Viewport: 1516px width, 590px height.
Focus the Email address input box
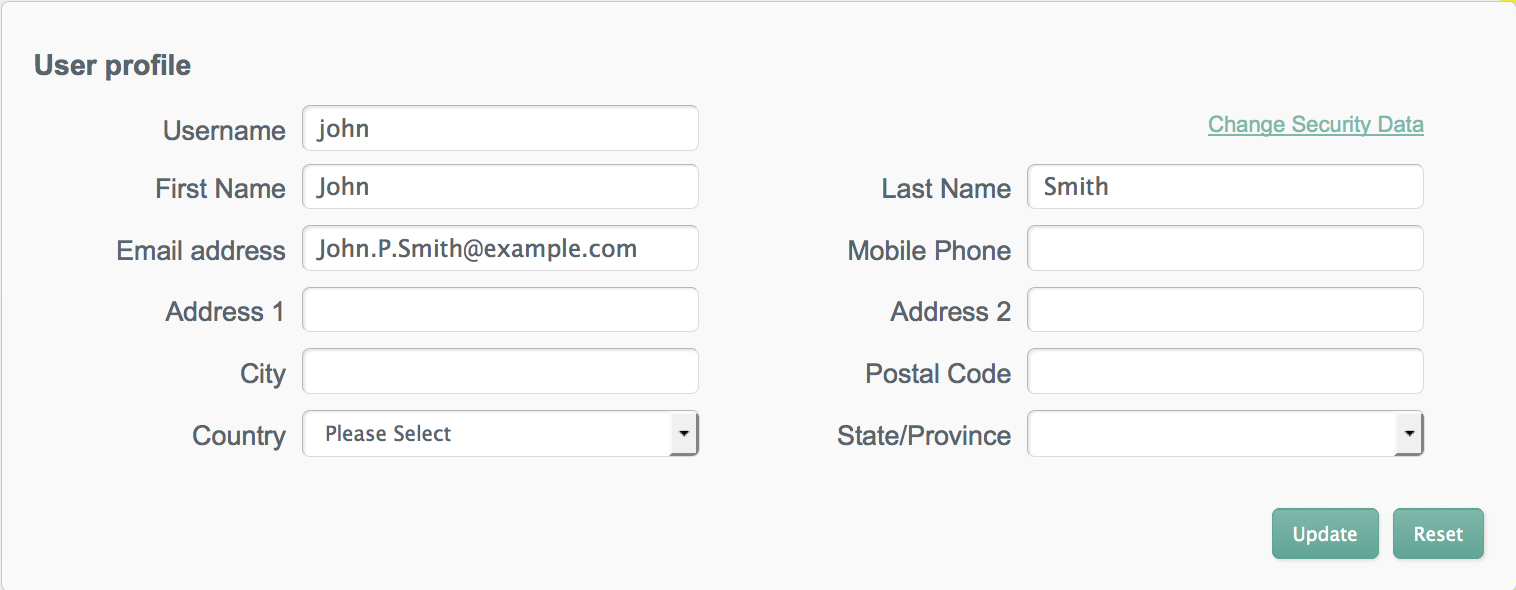click(x=500, y=248)
